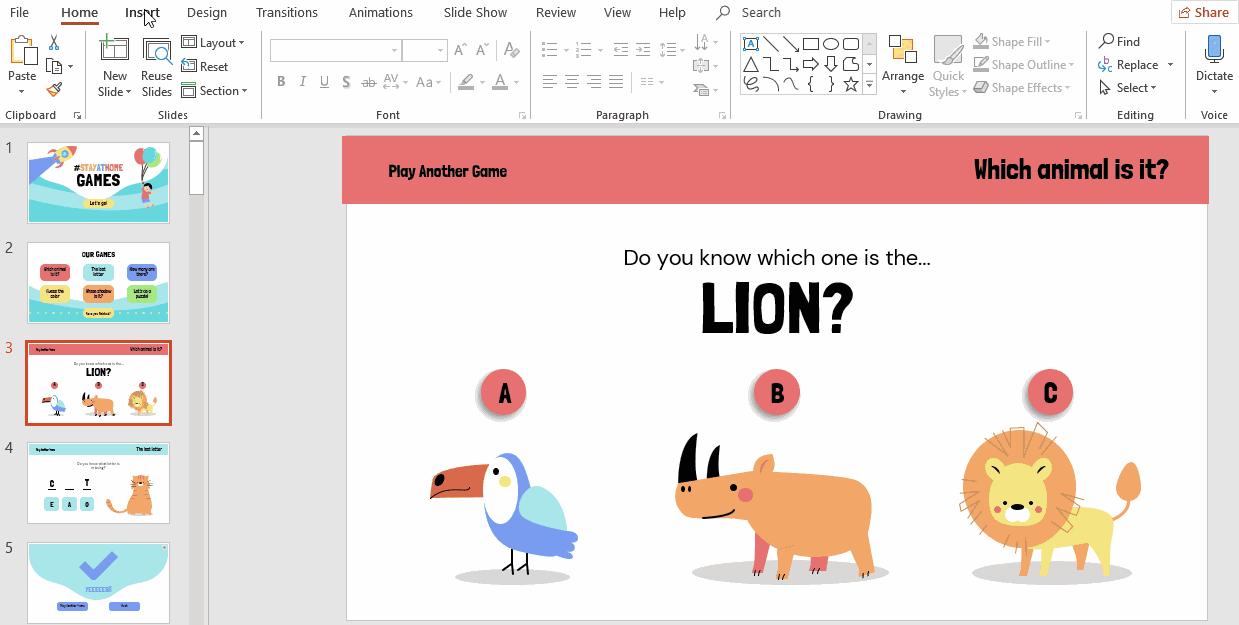
Task: Expand the Section dropdown menu
Action: point(214,91)
